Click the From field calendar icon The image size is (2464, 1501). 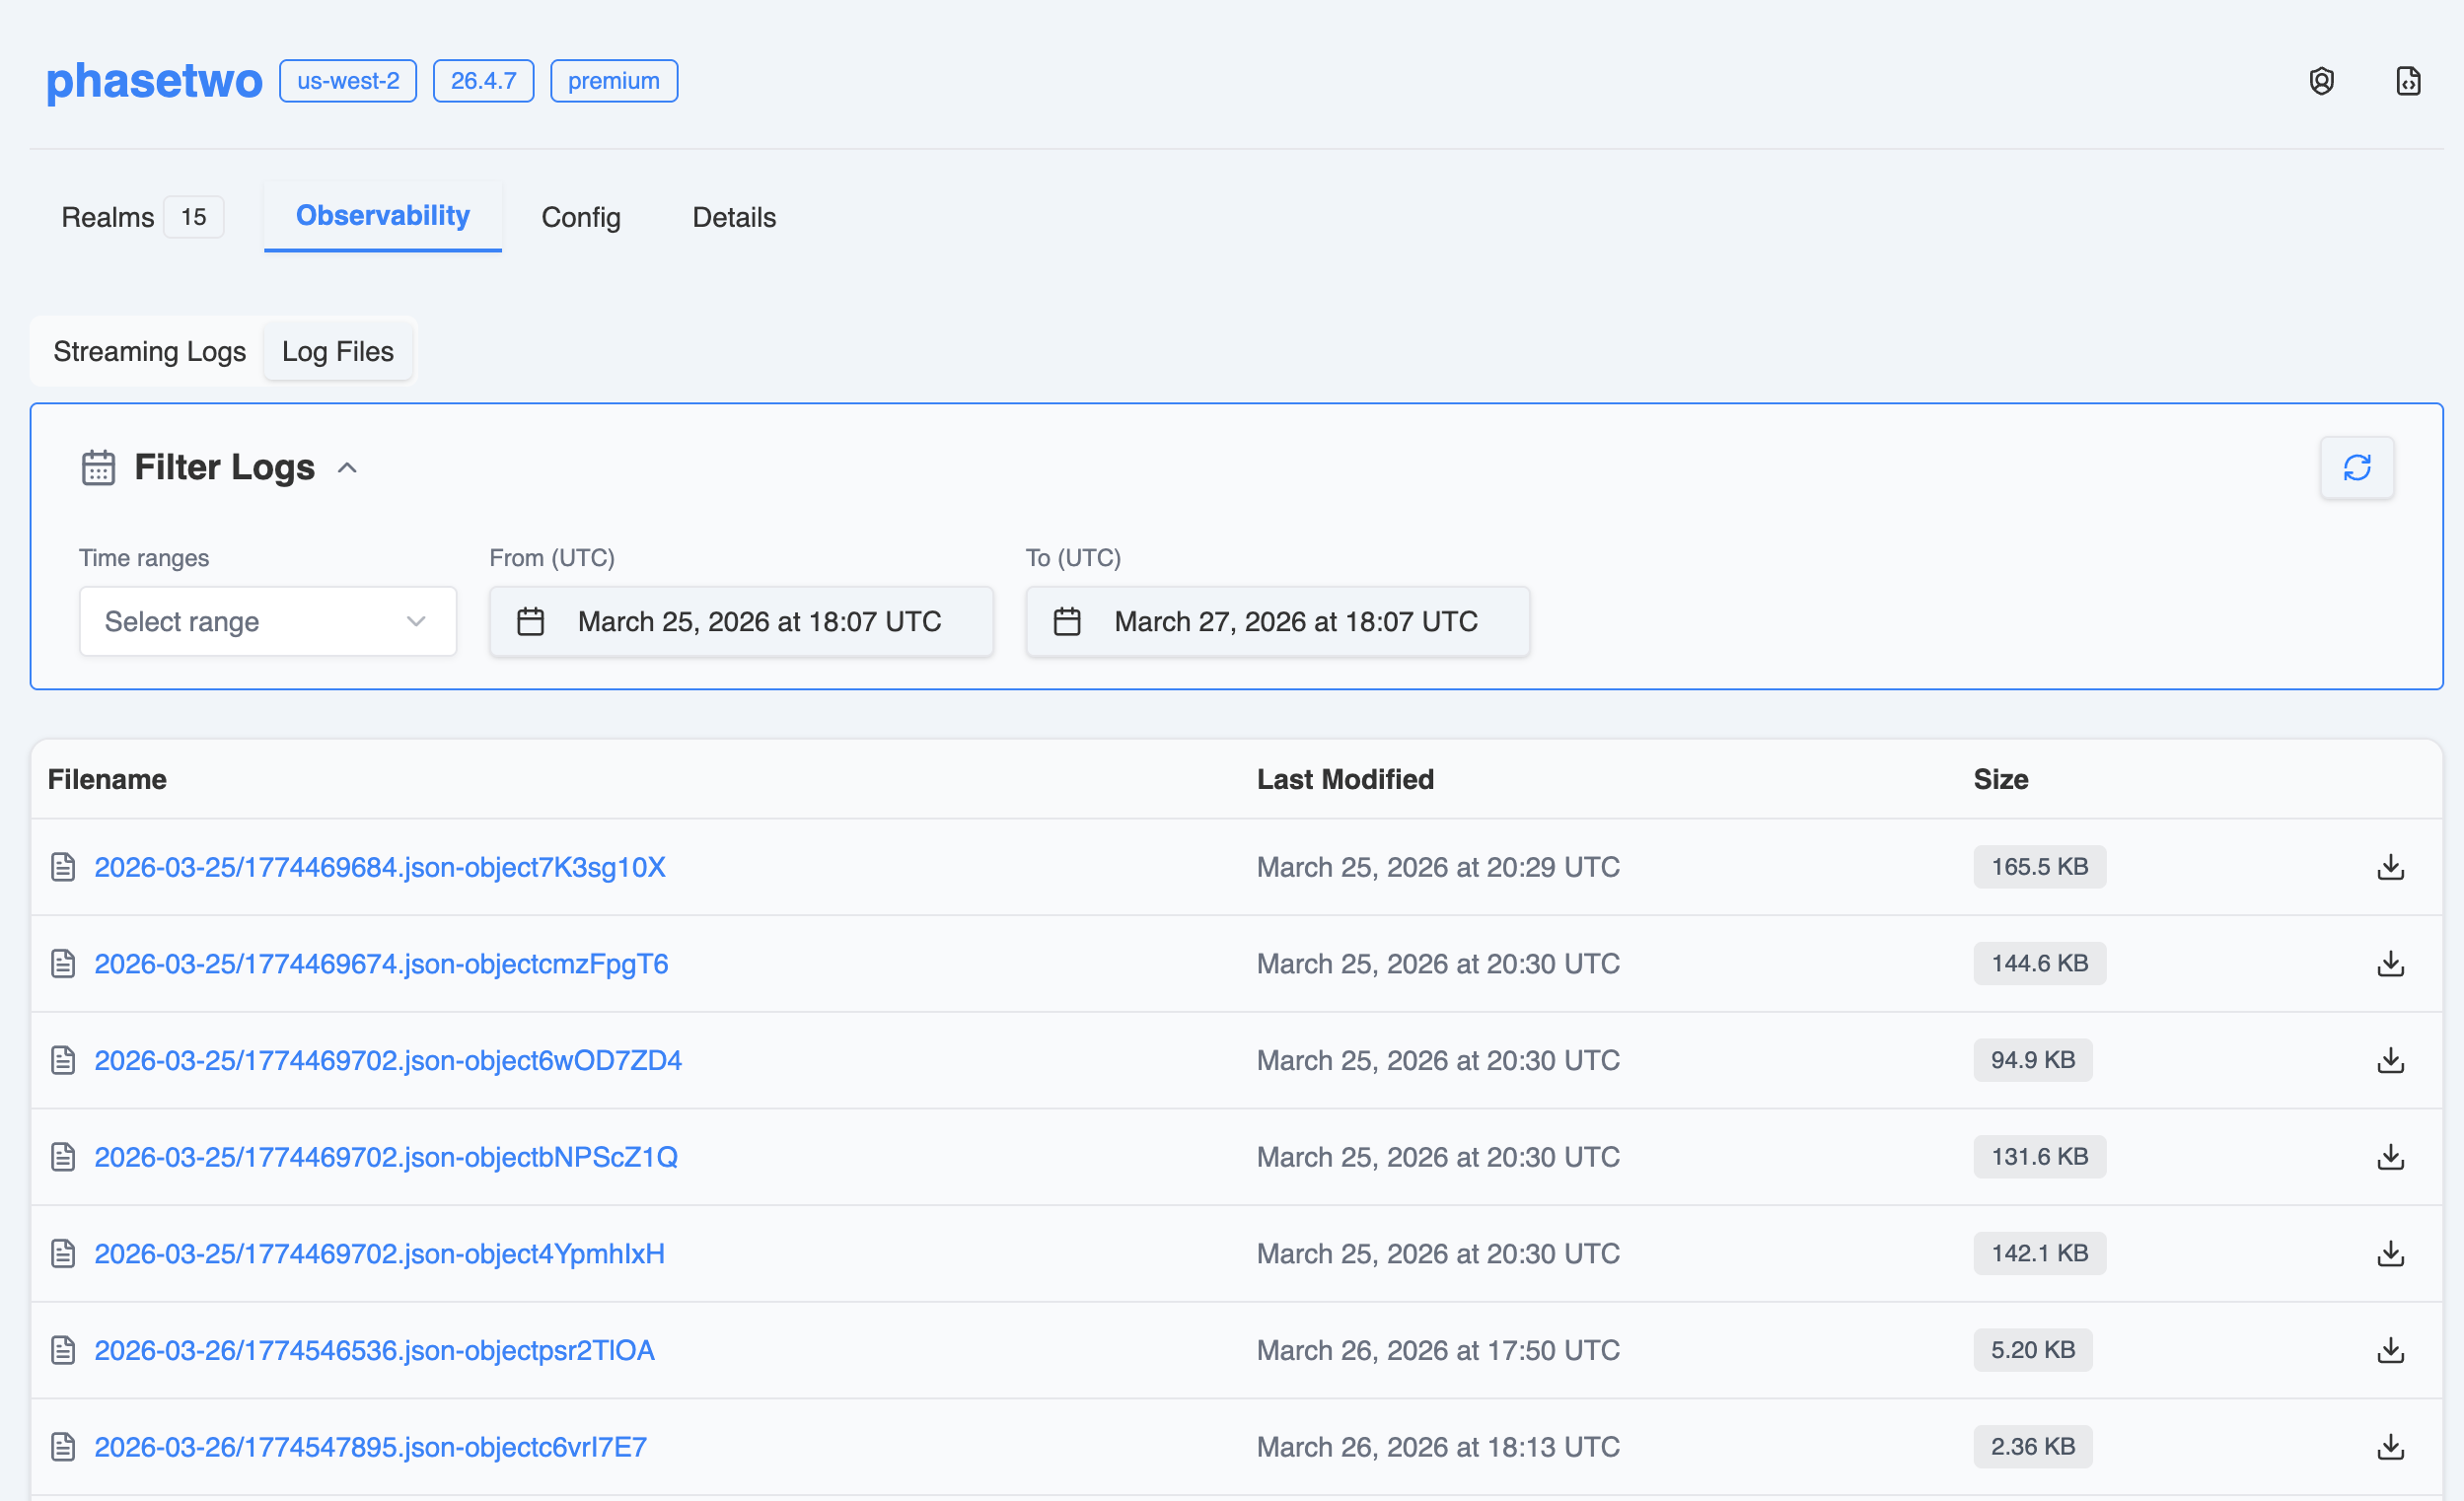coord(531,621)
